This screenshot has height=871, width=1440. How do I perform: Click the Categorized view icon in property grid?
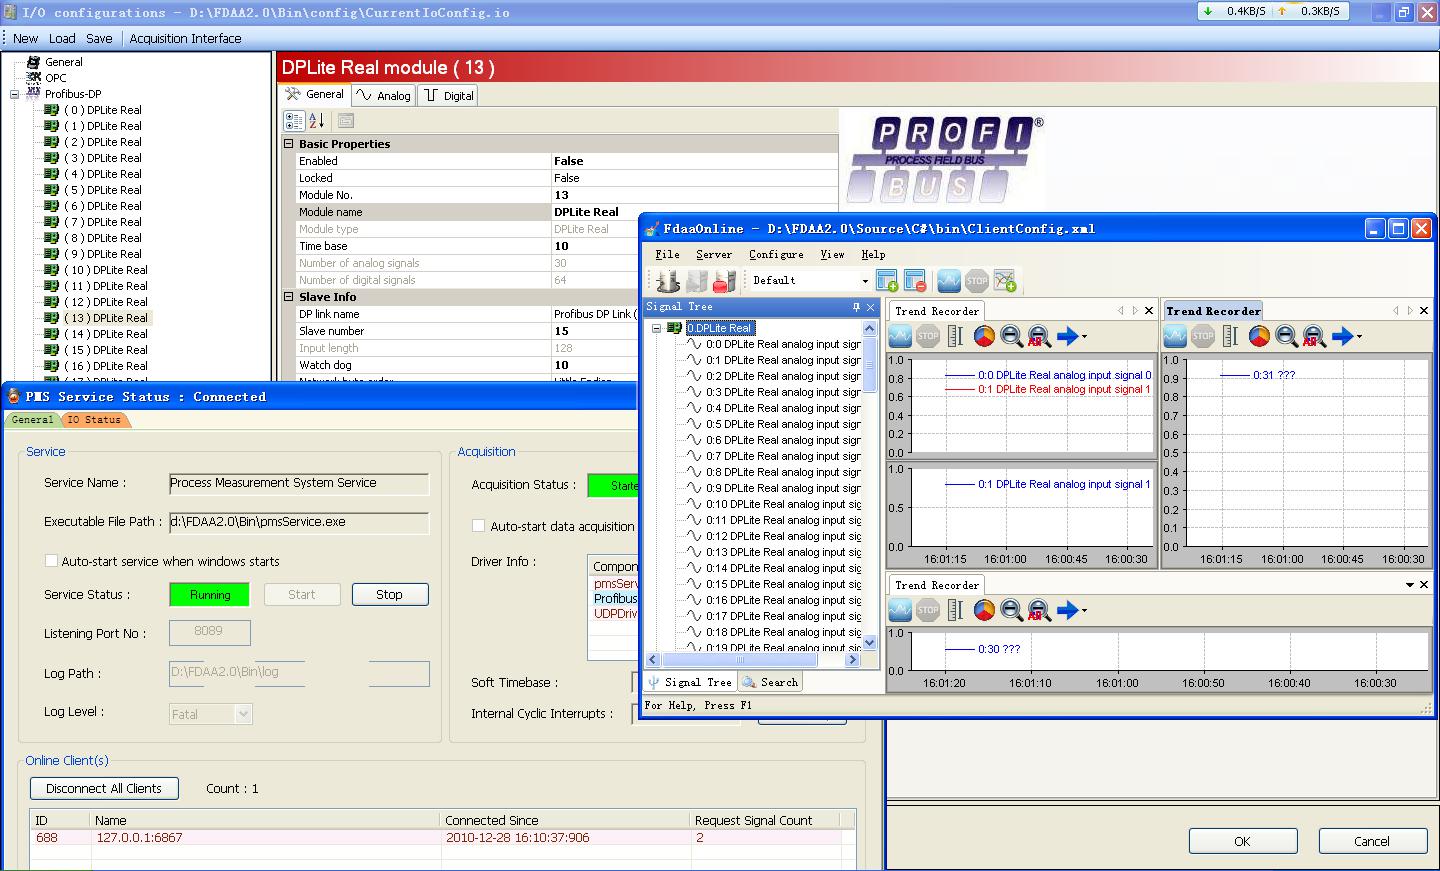click(x=294, y=121)
